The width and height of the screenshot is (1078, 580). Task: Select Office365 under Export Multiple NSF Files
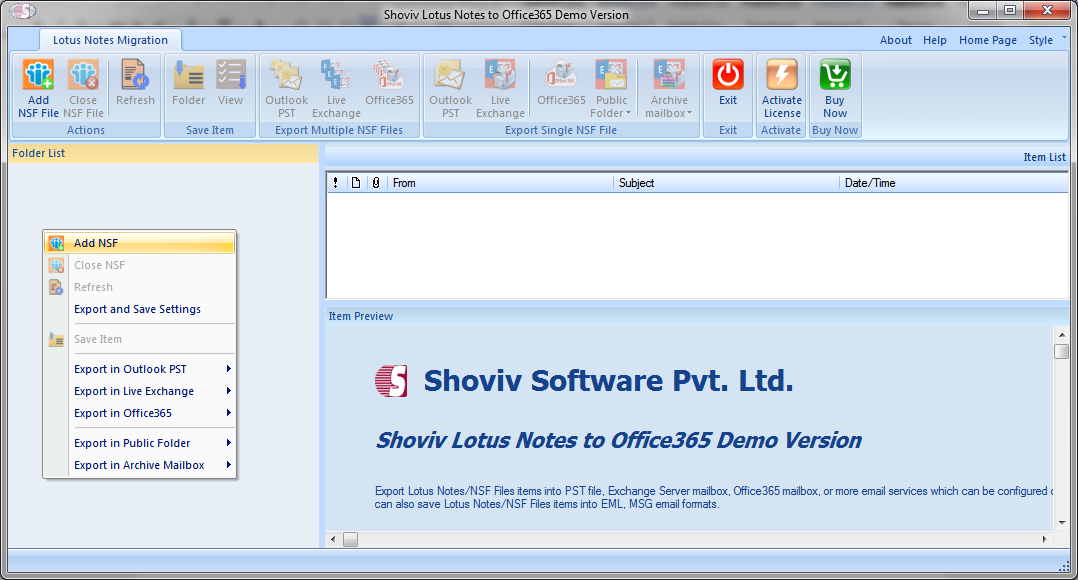pyautogui.click(x=389, y=82)
